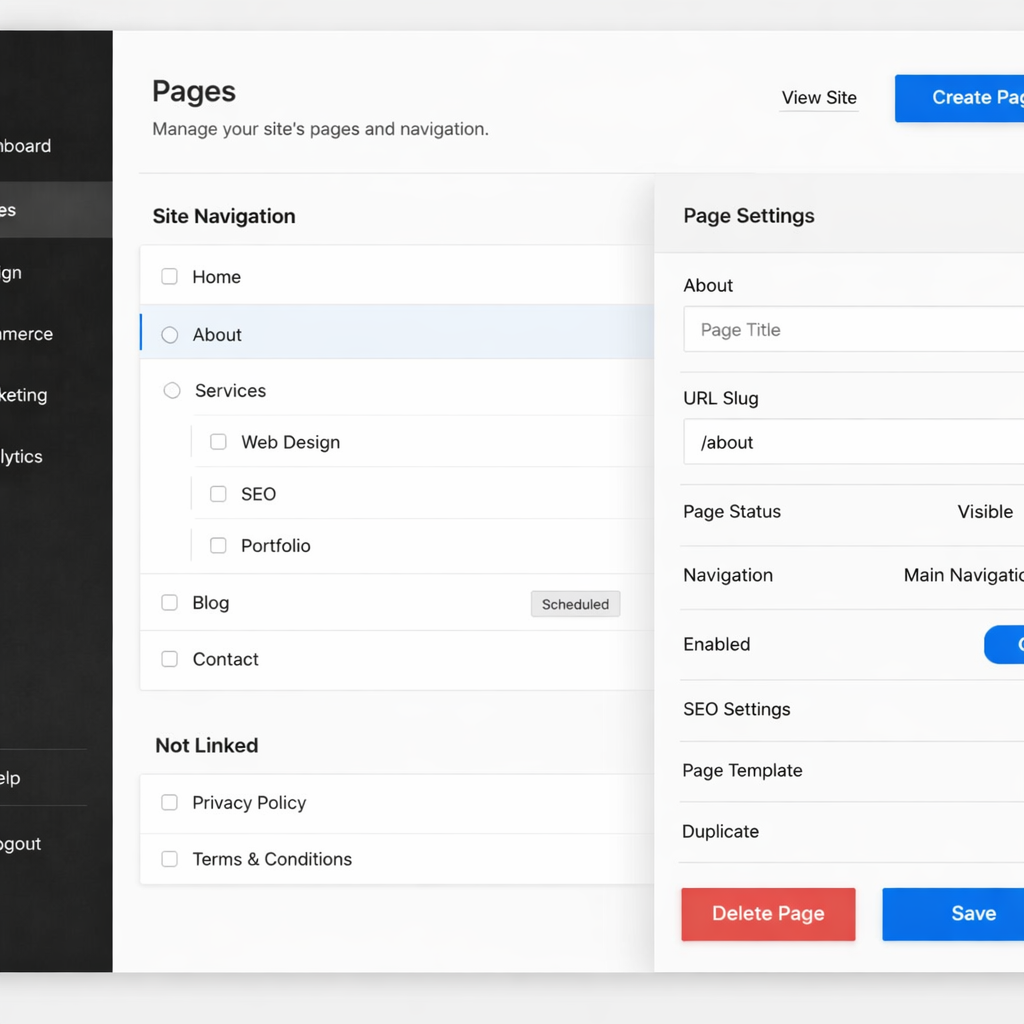Image resolution: width=1024 pixels, height=1024 pixels.
Task: Expand the SEO Settings row
Action: 850,710
